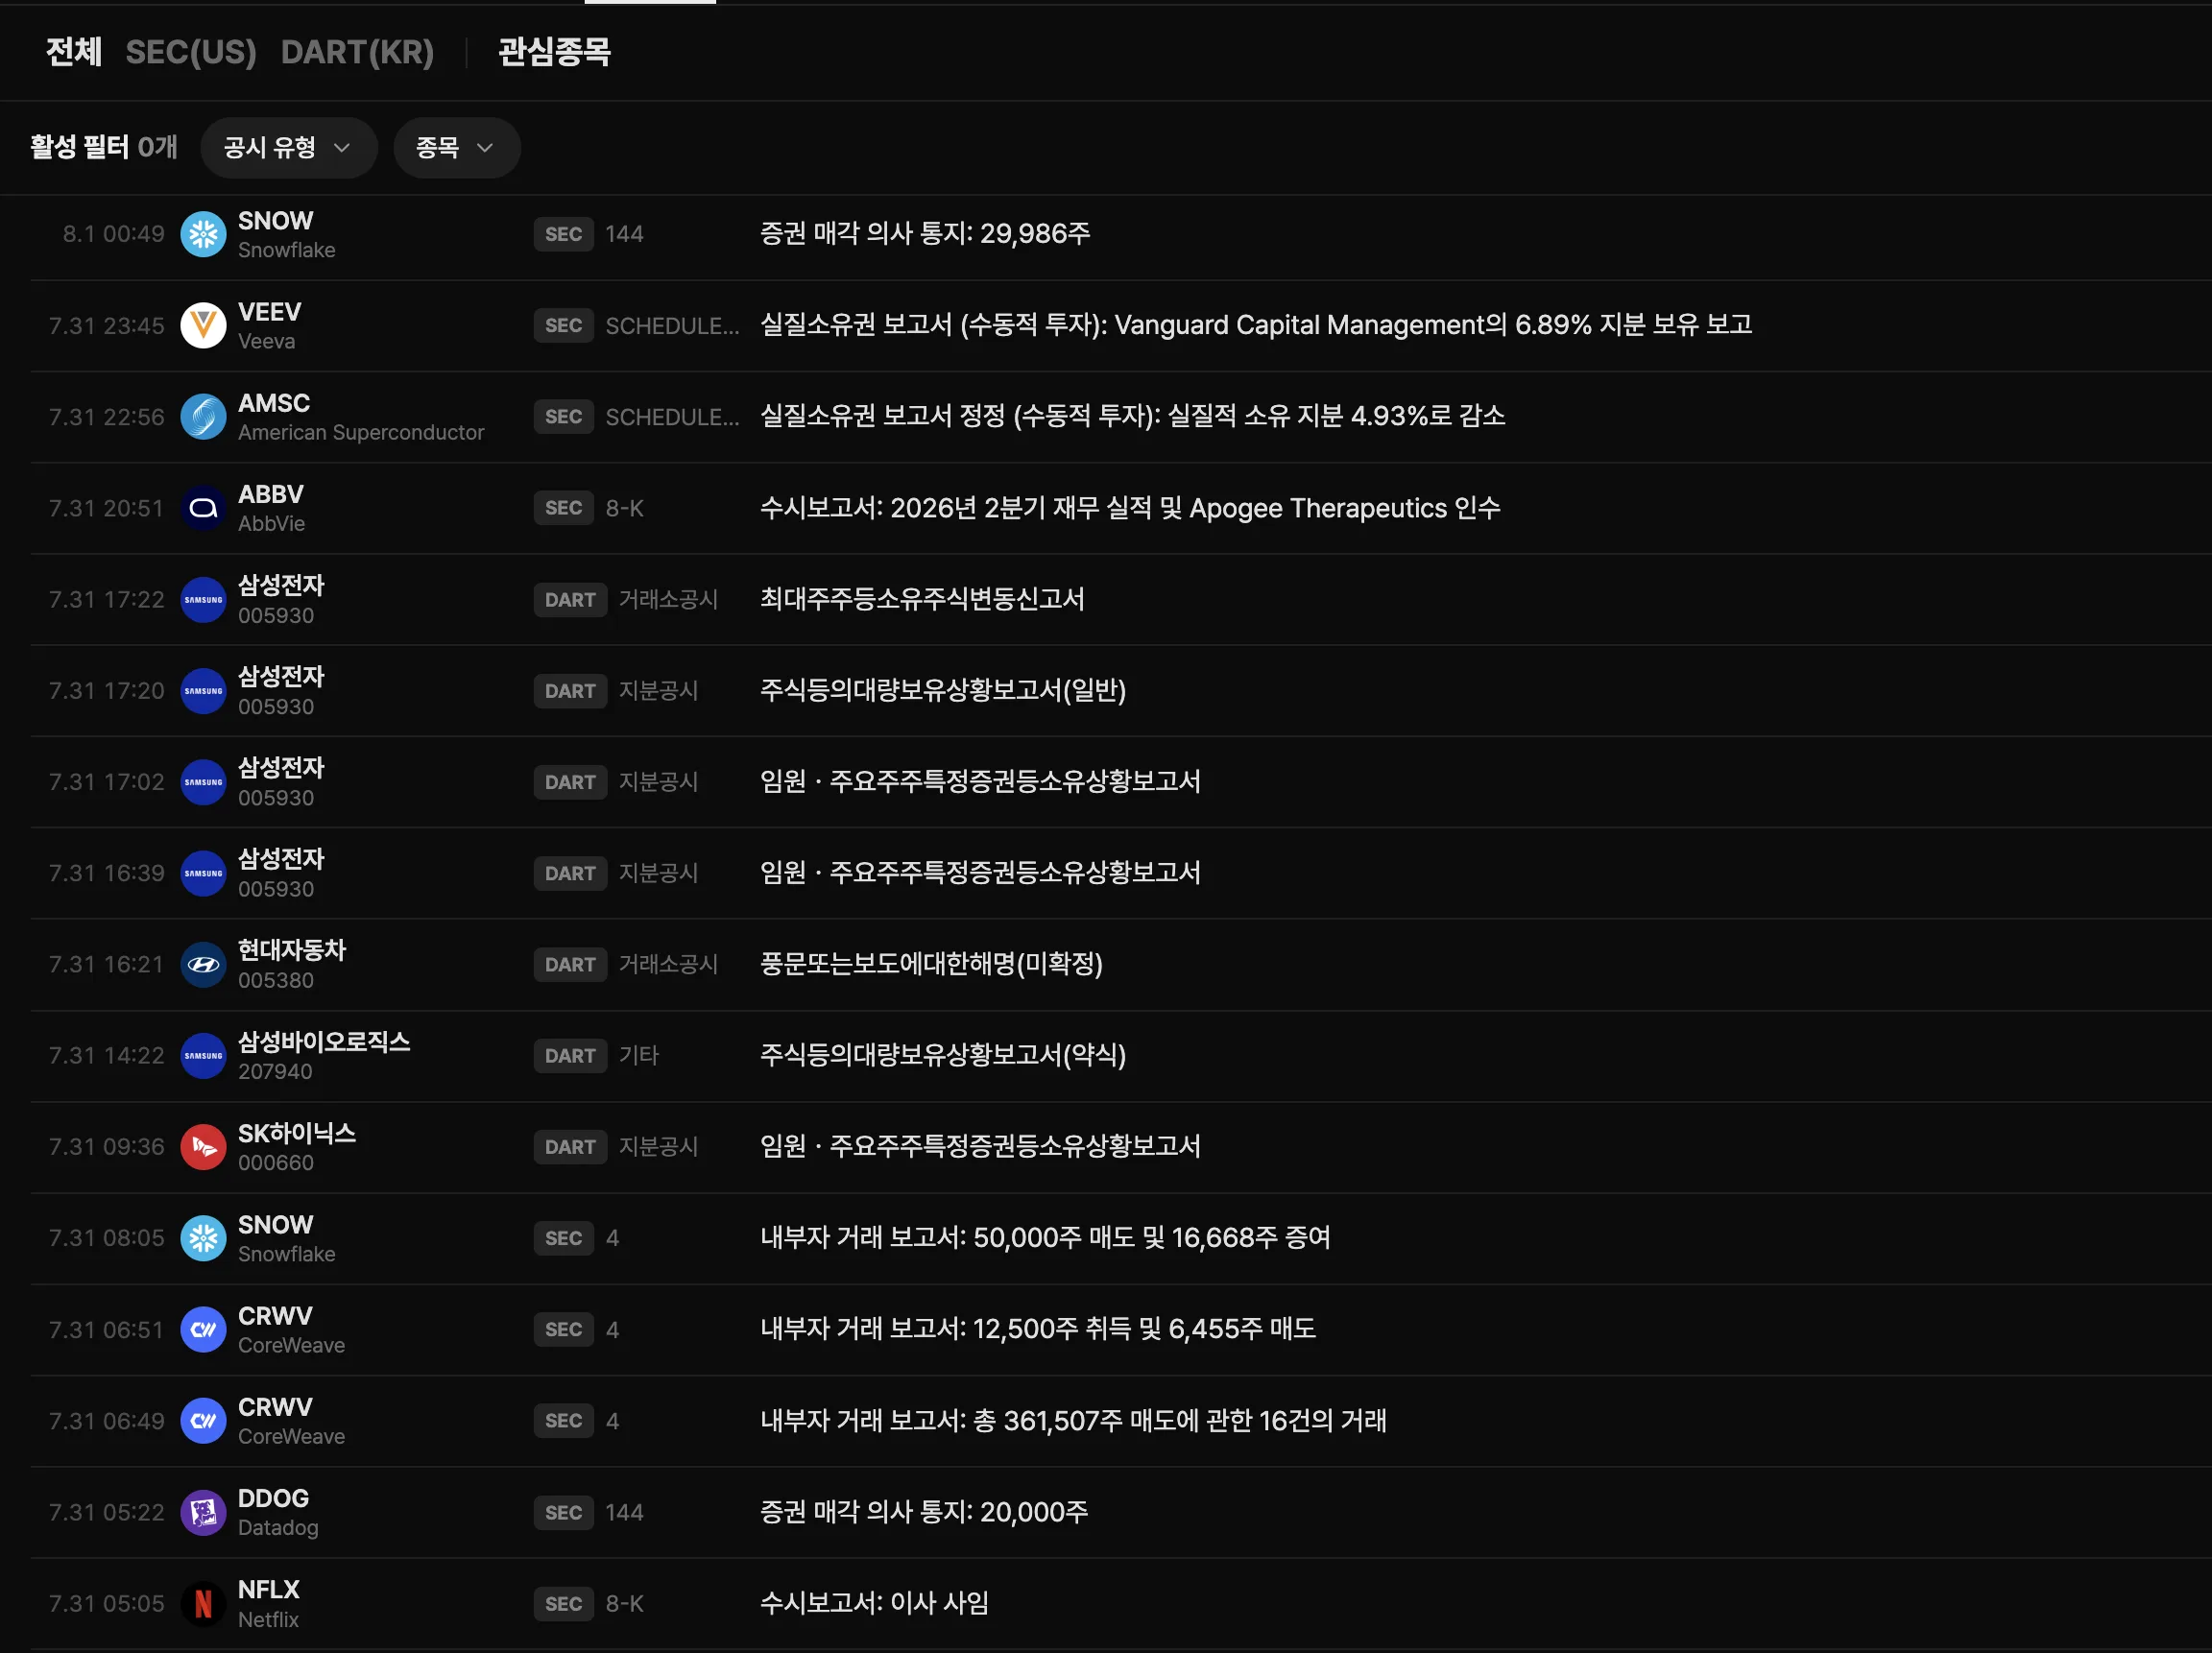The width and height of the screenshot is (2212, 1653).
Task: Select the DDOG ticker name
Action: tap(273, 1498)
